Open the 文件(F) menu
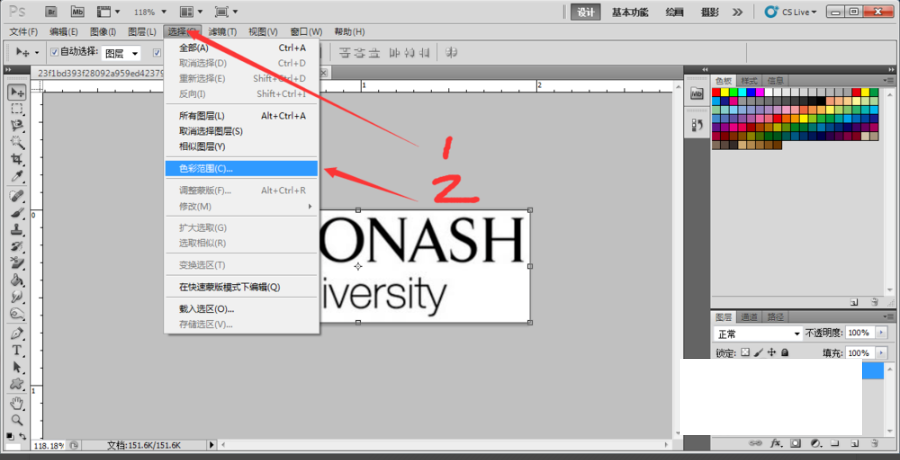This screenshot has height=460, width=900. tap(24, 32)
